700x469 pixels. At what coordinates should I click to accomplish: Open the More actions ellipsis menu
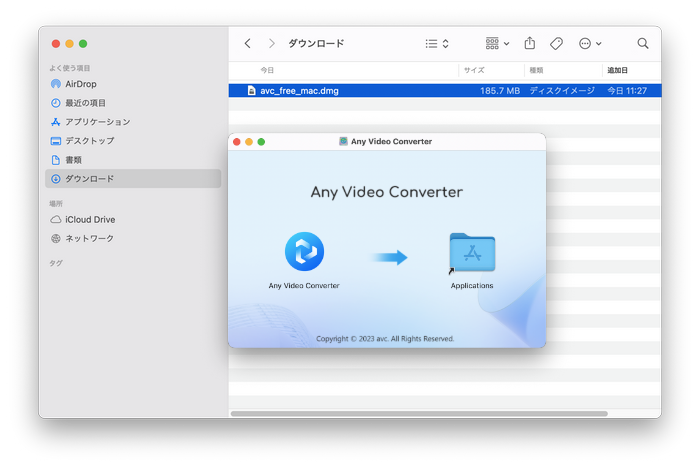click(x=590, y=43)
